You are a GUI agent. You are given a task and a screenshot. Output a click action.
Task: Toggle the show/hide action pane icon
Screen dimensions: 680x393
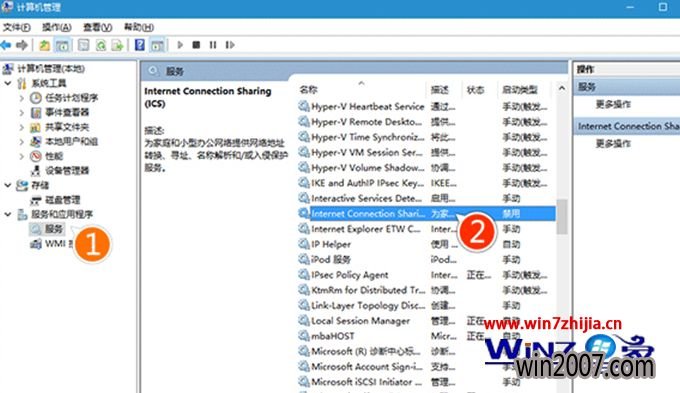coord(157,45)
